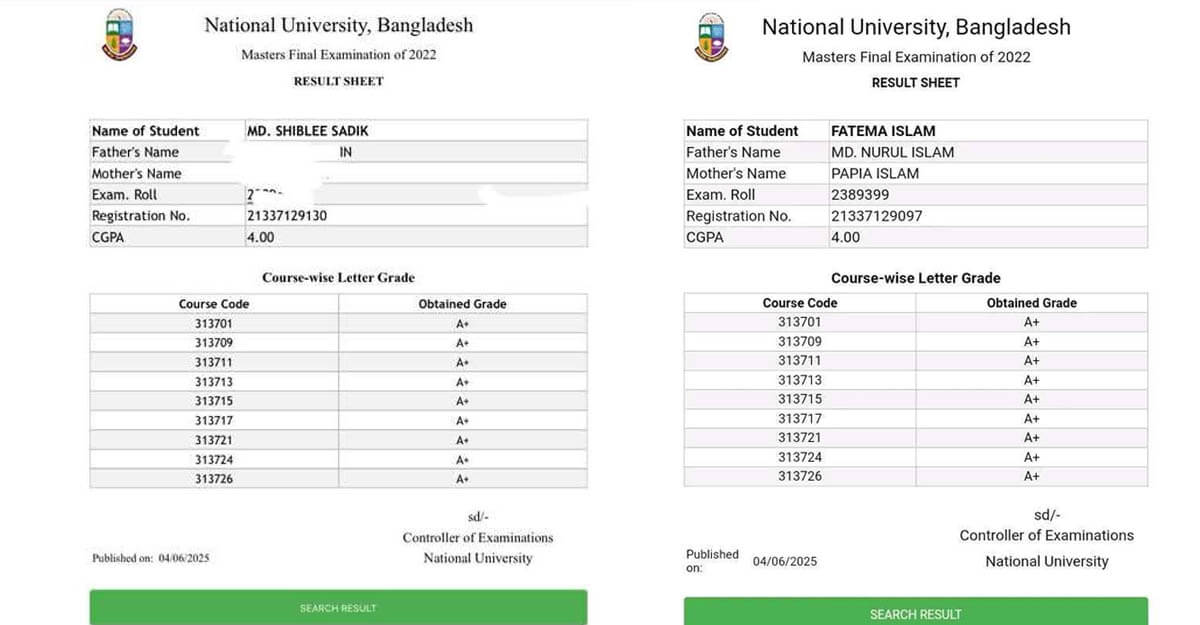Screen dimensions: 1200x625
Task: Click course code 313709 on left sheet
Action: tap(214, 343)
